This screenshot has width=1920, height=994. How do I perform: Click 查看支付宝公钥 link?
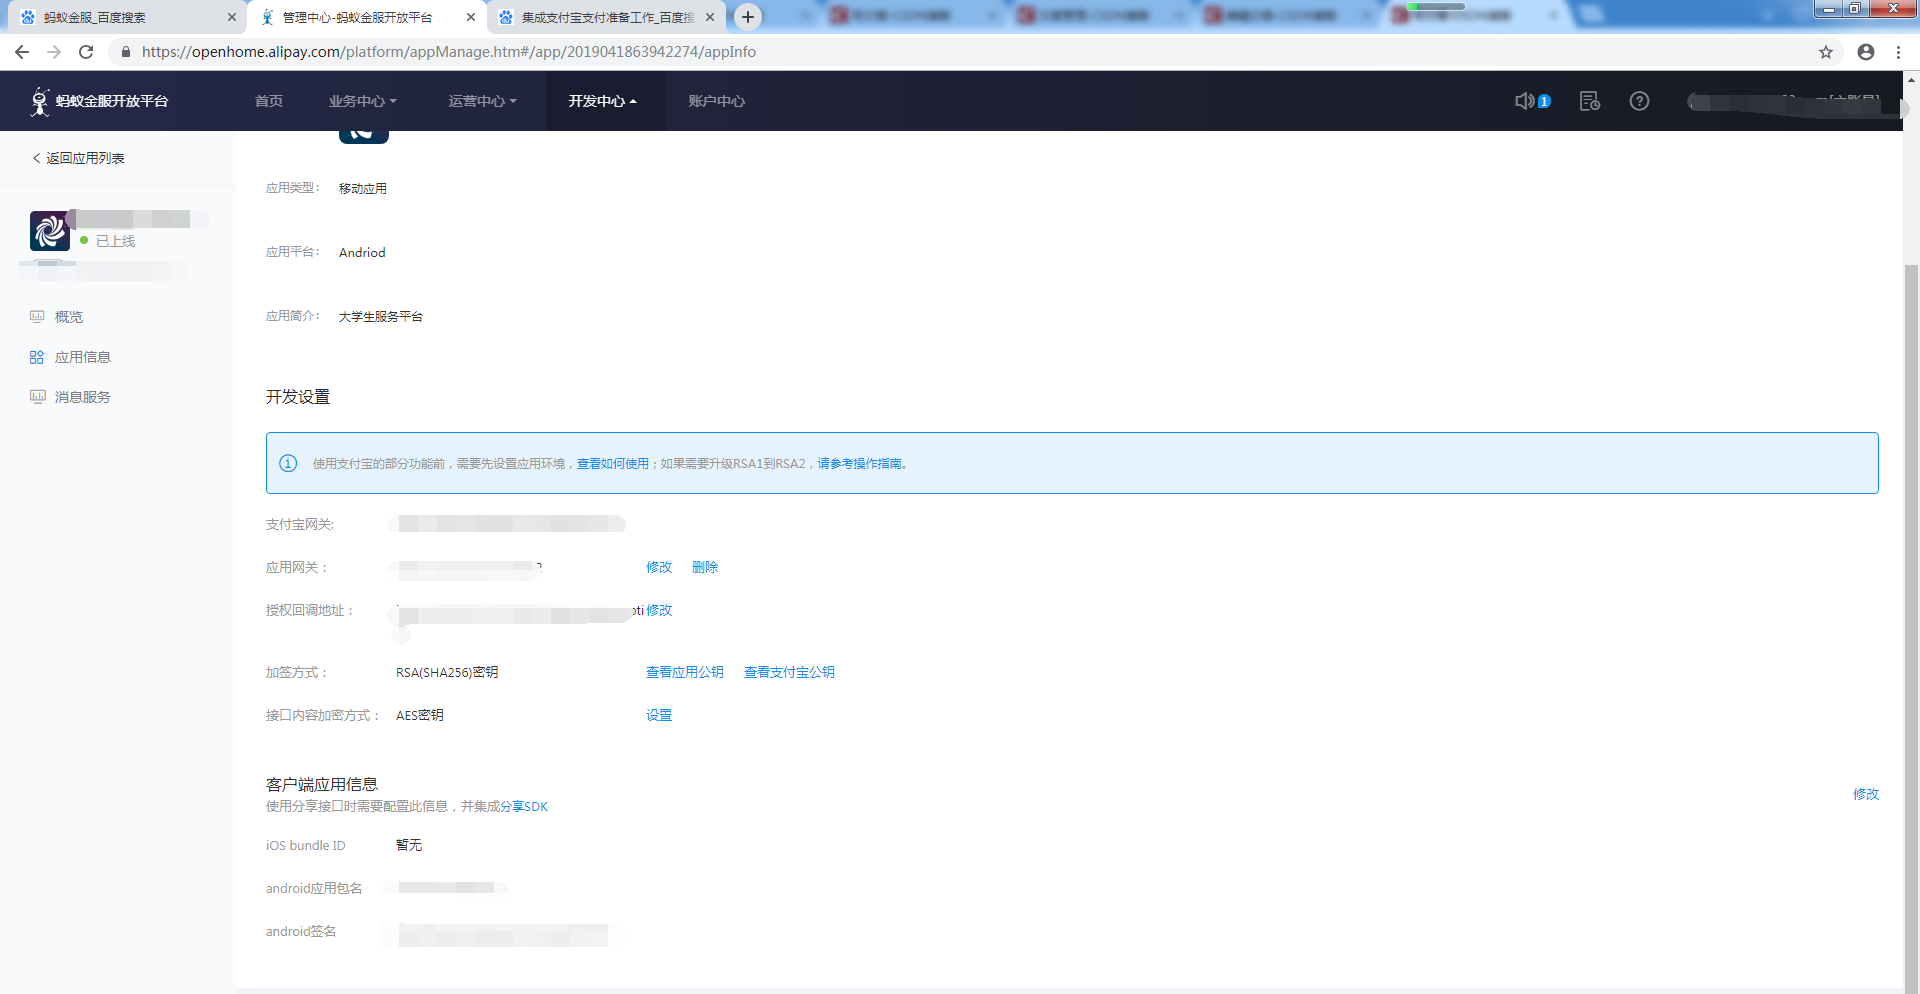pos(789,672)
